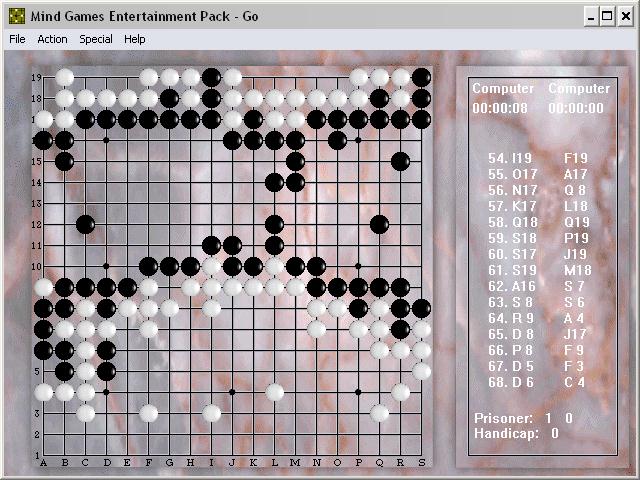
Task: Place a stone on the P10 star point
Action: (358, 266)
